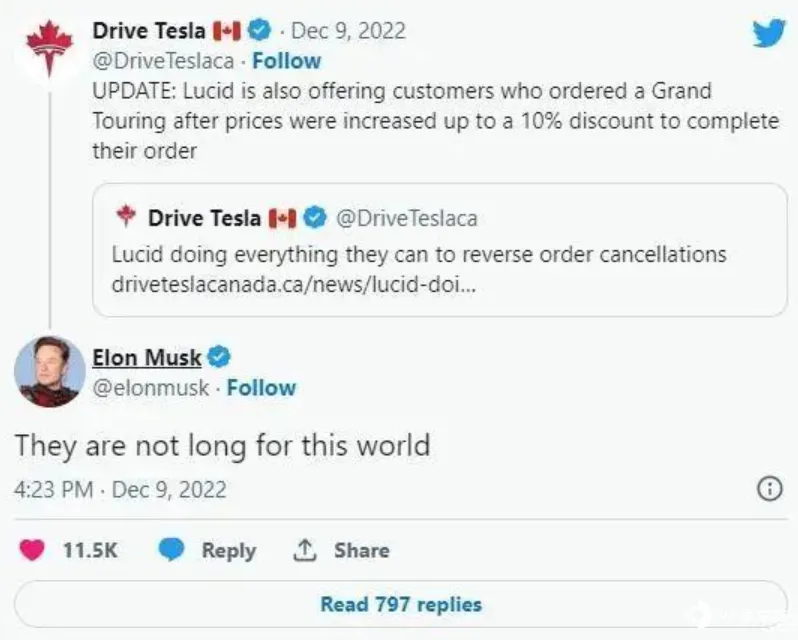Open Elon Musk's profile picture
The width and height of the screenshot is (798, 640).
coord(49,371)
